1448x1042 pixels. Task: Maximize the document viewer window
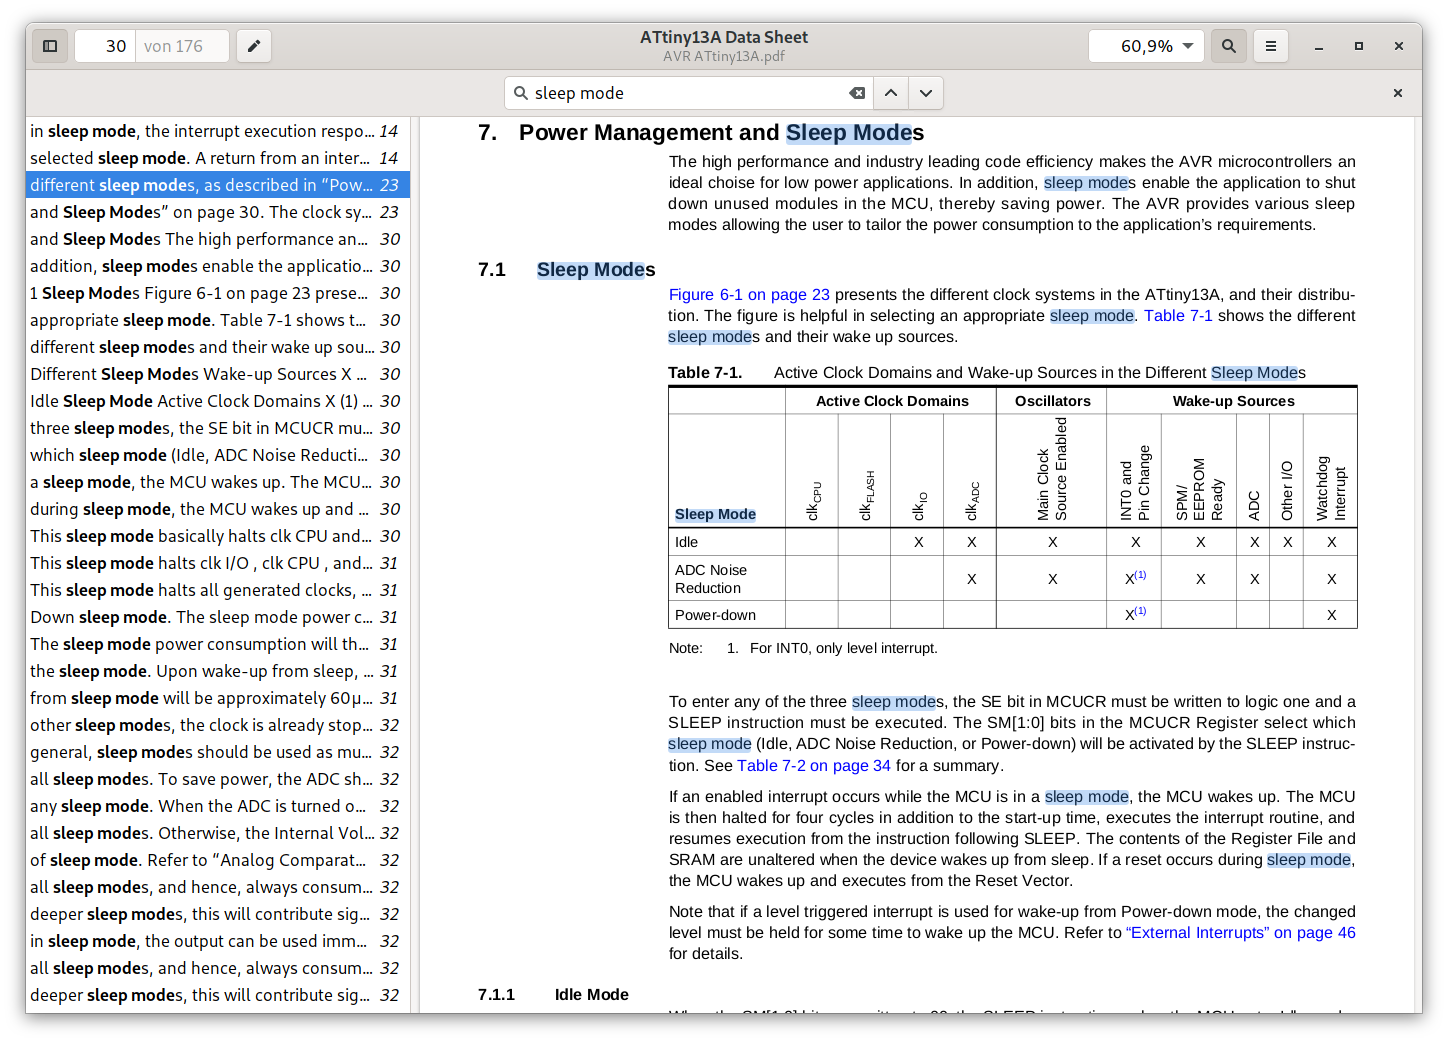1359,46
